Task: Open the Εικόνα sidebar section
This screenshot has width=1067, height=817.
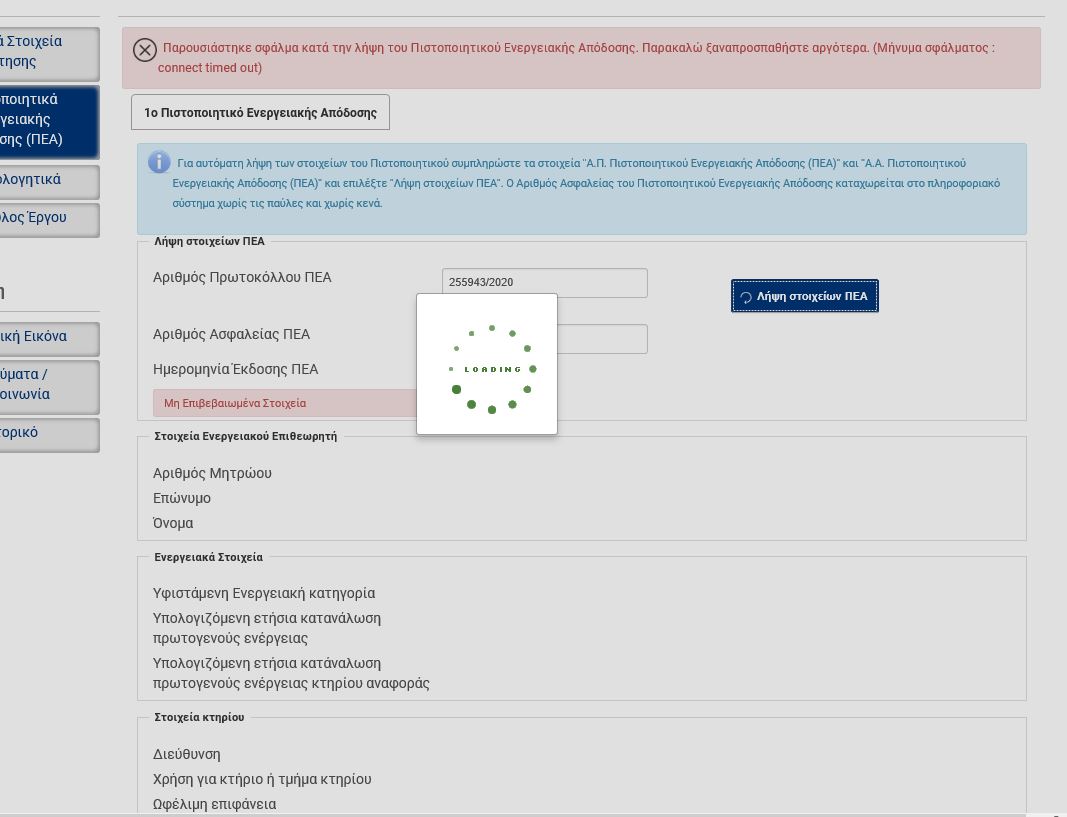Action: (50, 339)
